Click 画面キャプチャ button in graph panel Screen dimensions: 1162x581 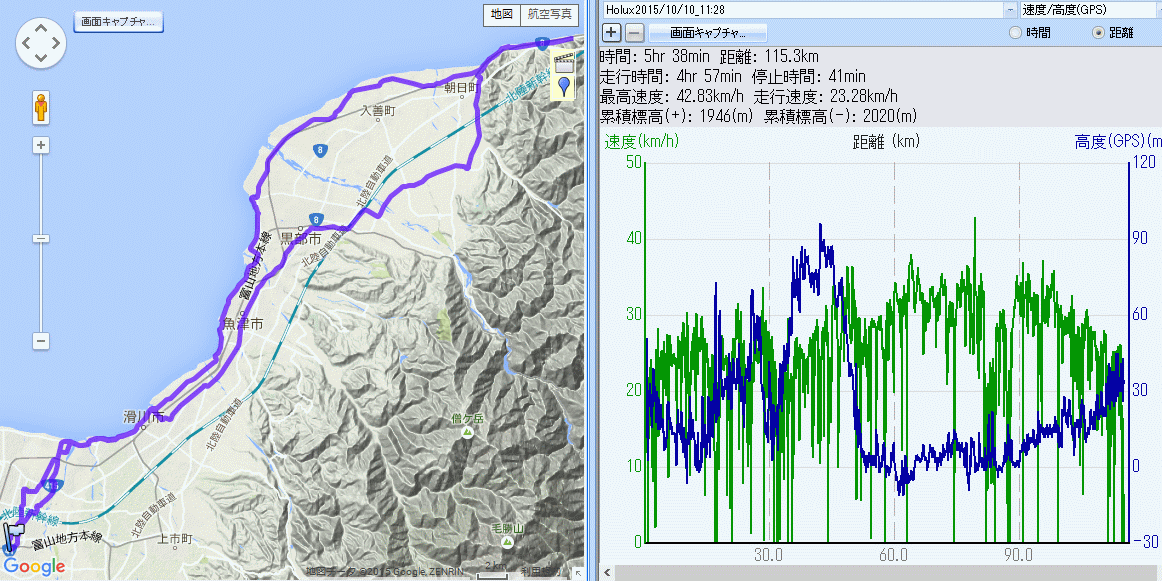point(707,32)
